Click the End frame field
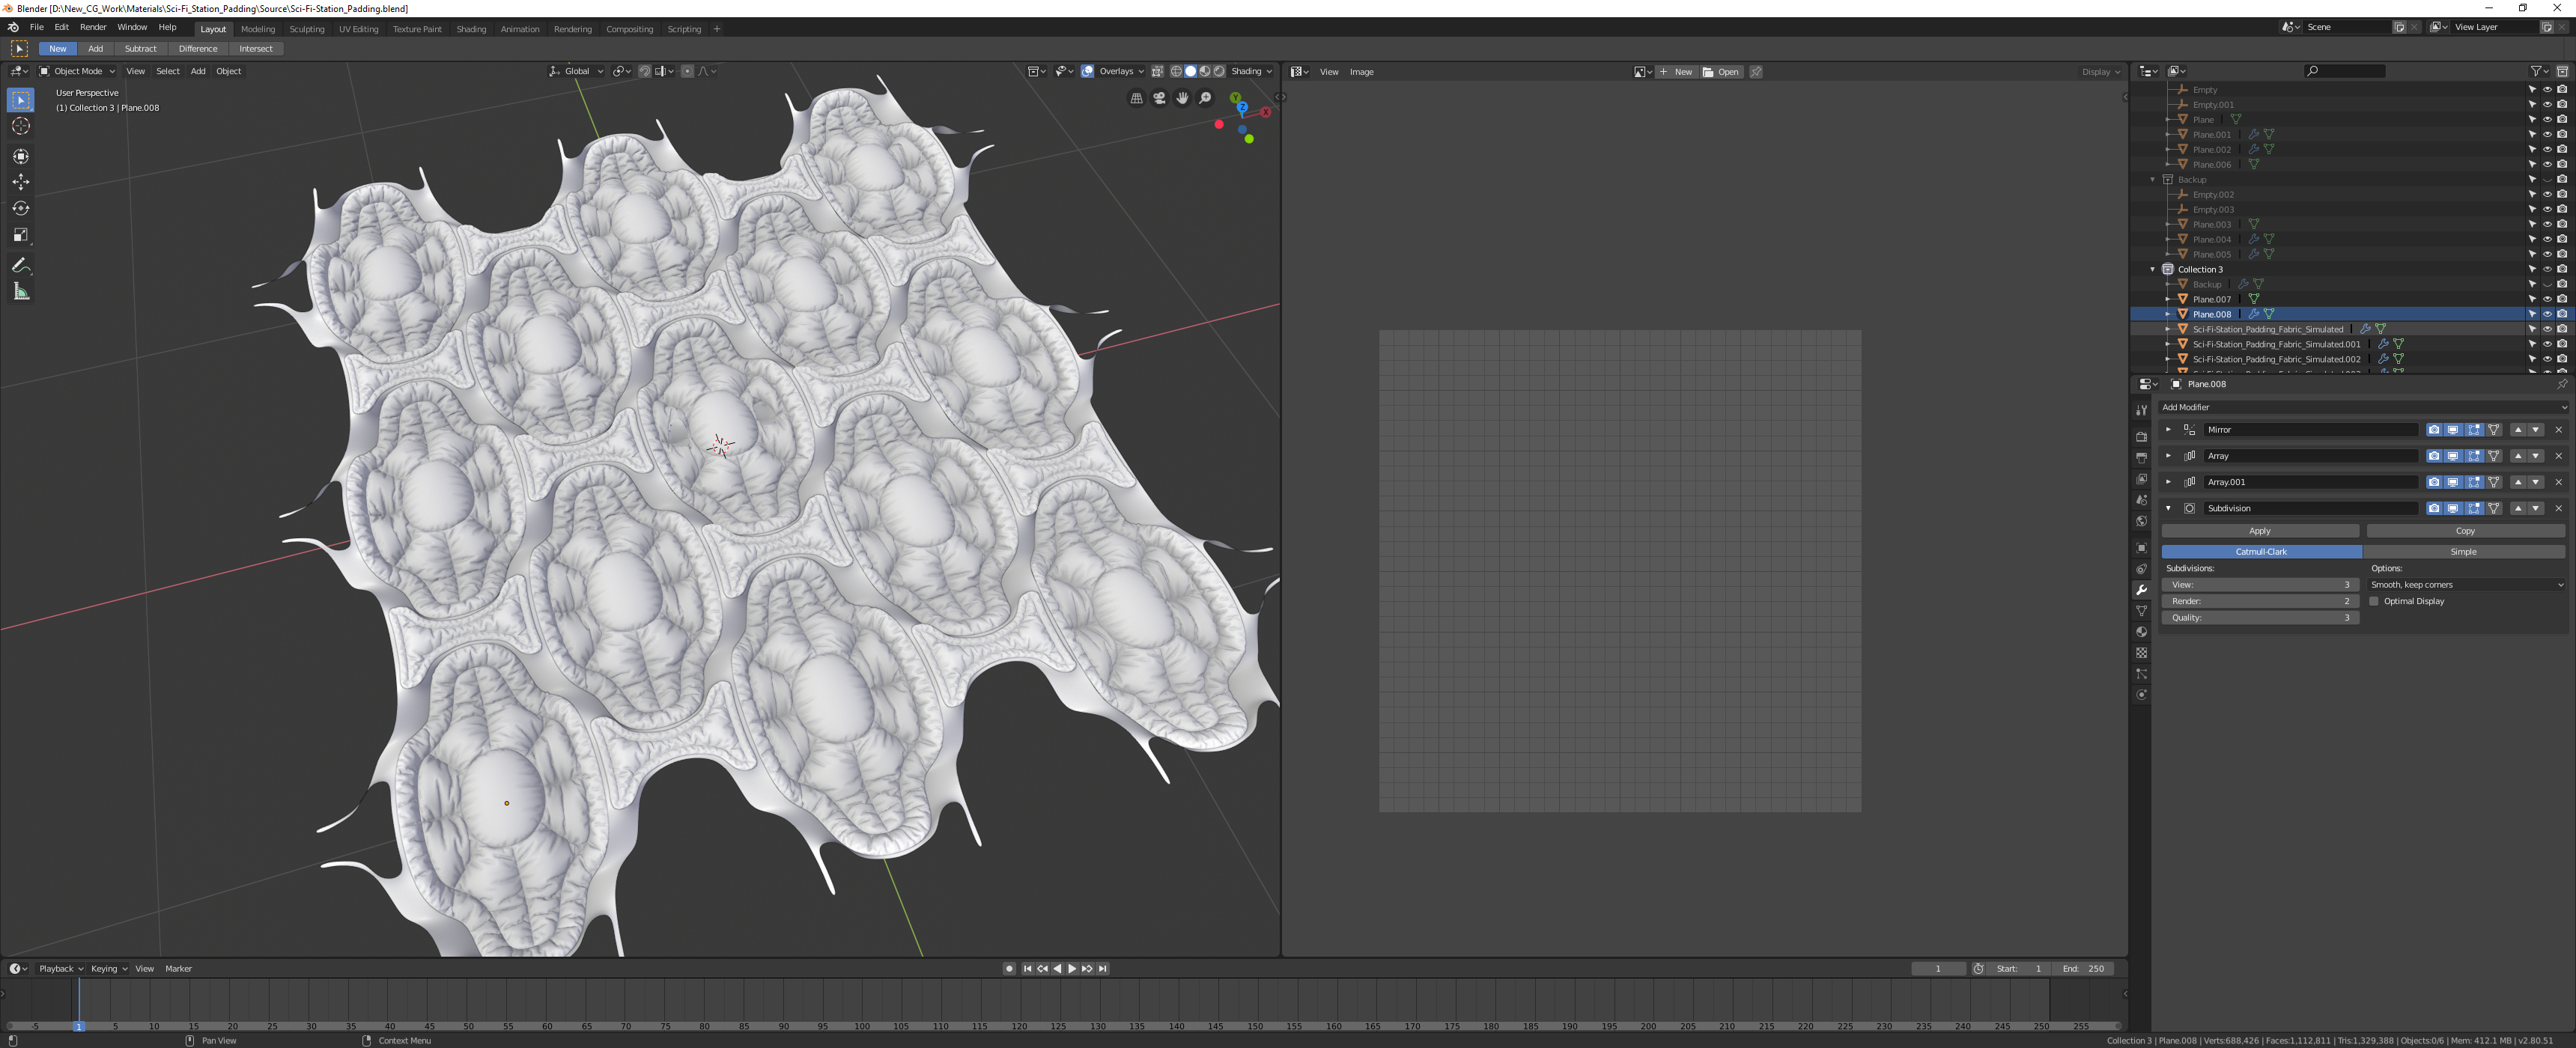Viewport: 2576px width, 1048px height. coord(2084,968)
